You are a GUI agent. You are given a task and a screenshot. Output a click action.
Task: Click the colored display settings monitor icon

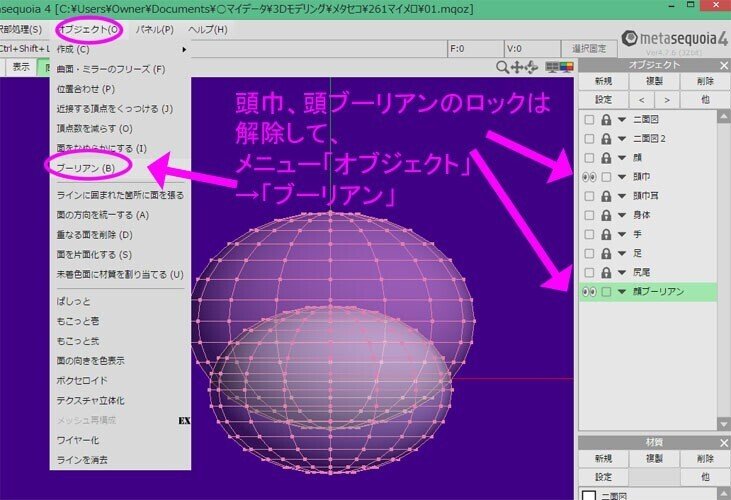coord(566,67)
